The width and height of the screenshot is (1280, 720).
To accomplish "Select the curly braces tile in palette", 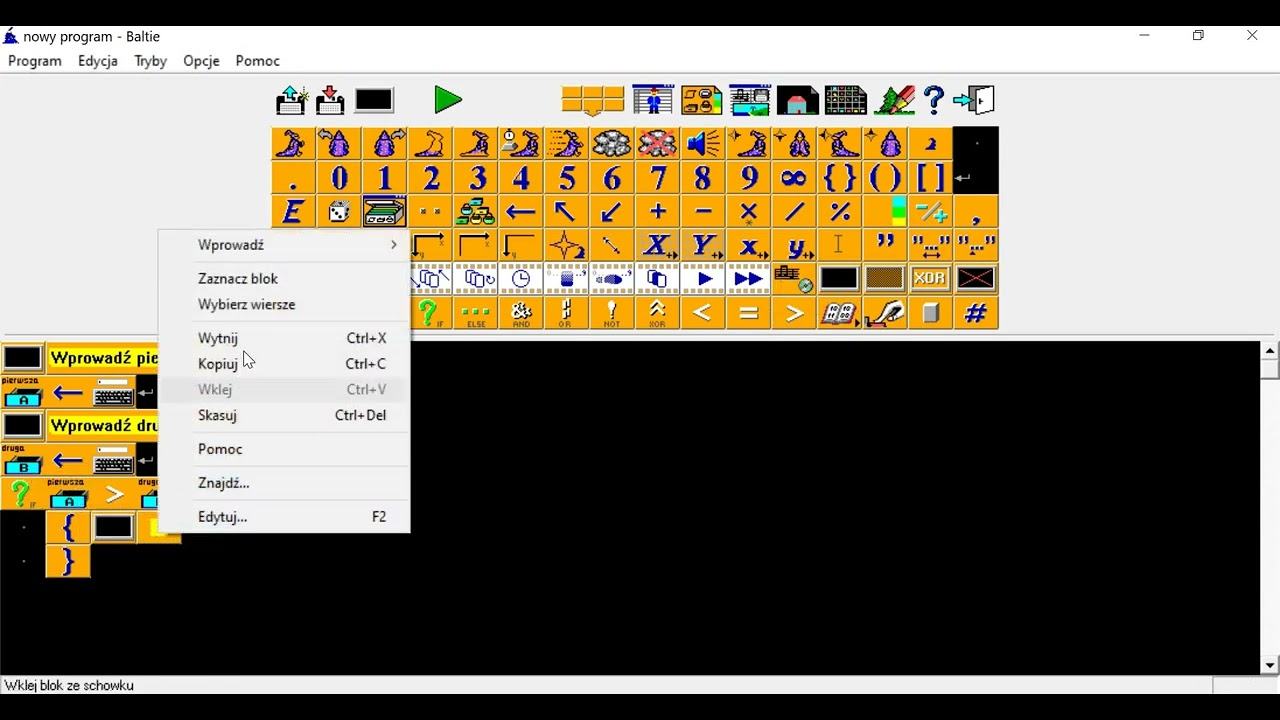I will (840, 179).
